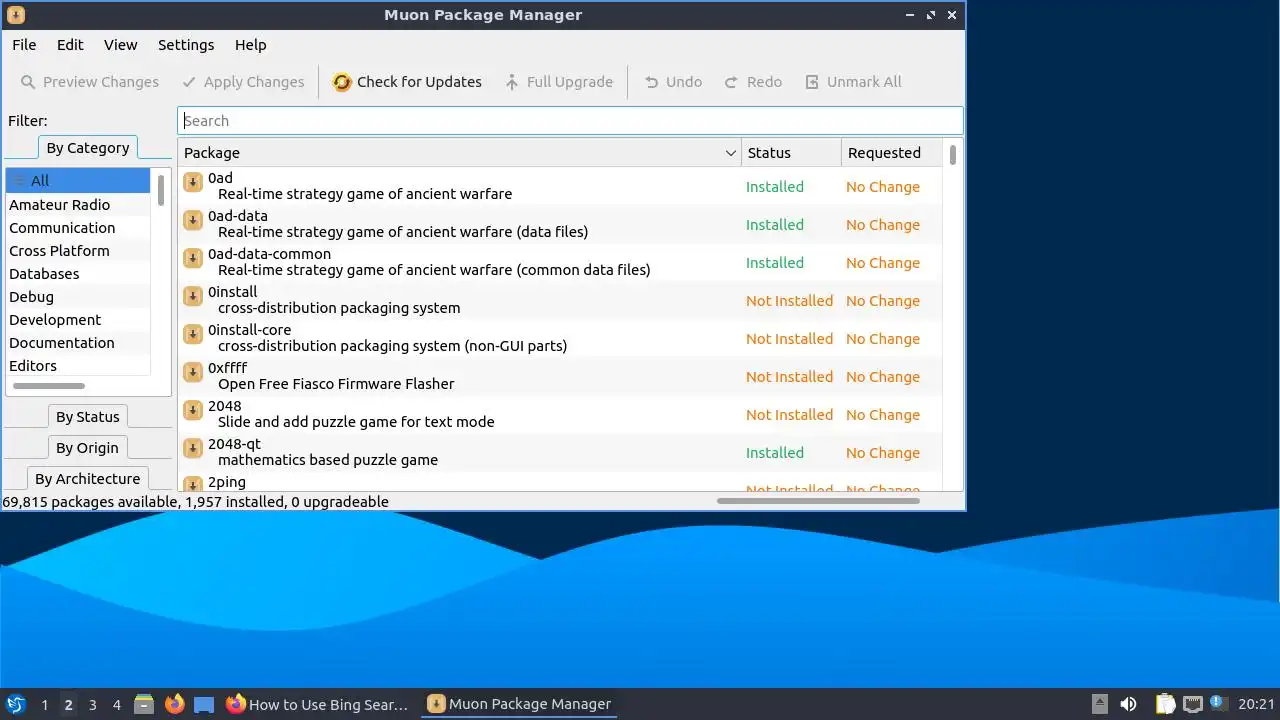The width and height of the screenshot is (1280, 720).
Task: Click the package icon next to 0install-core
Action: coord(193,334)
